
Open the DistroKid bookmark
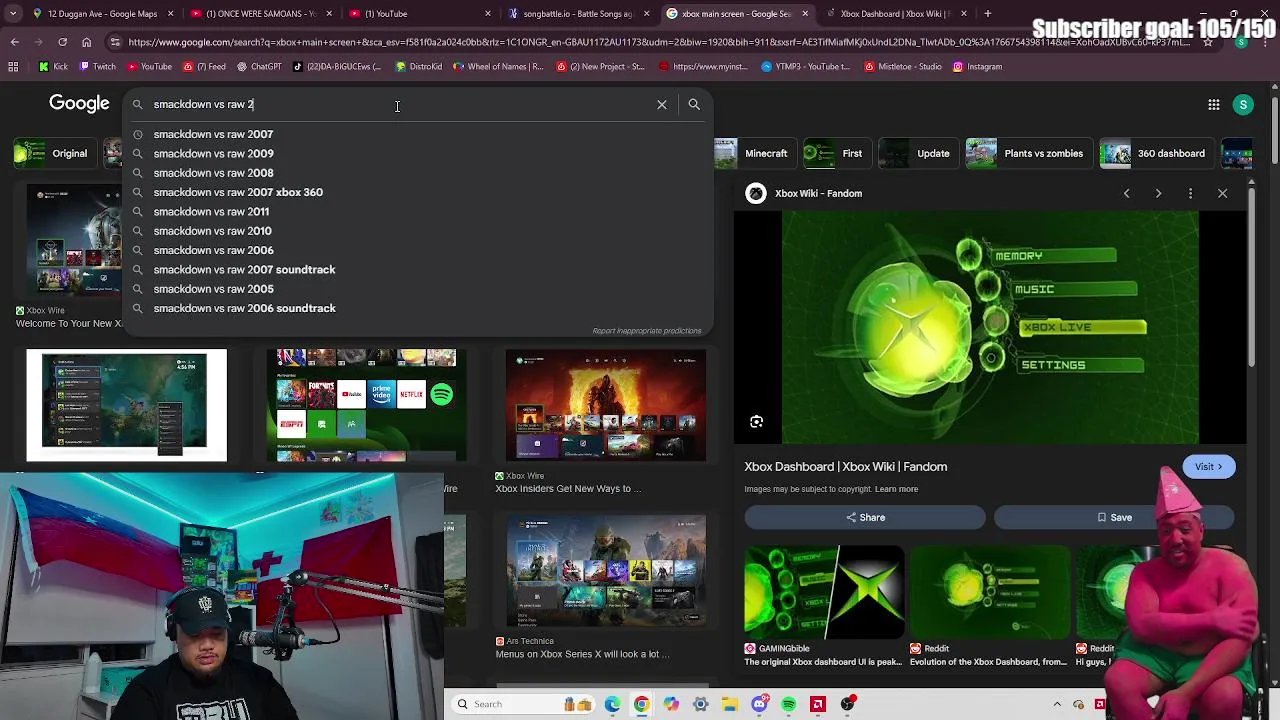[418, 67]
